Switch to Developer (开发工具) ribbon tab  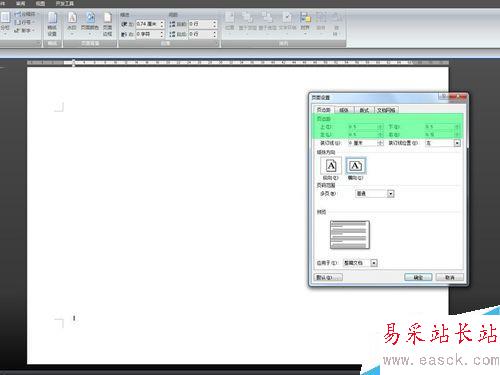[x=65, y=4]
